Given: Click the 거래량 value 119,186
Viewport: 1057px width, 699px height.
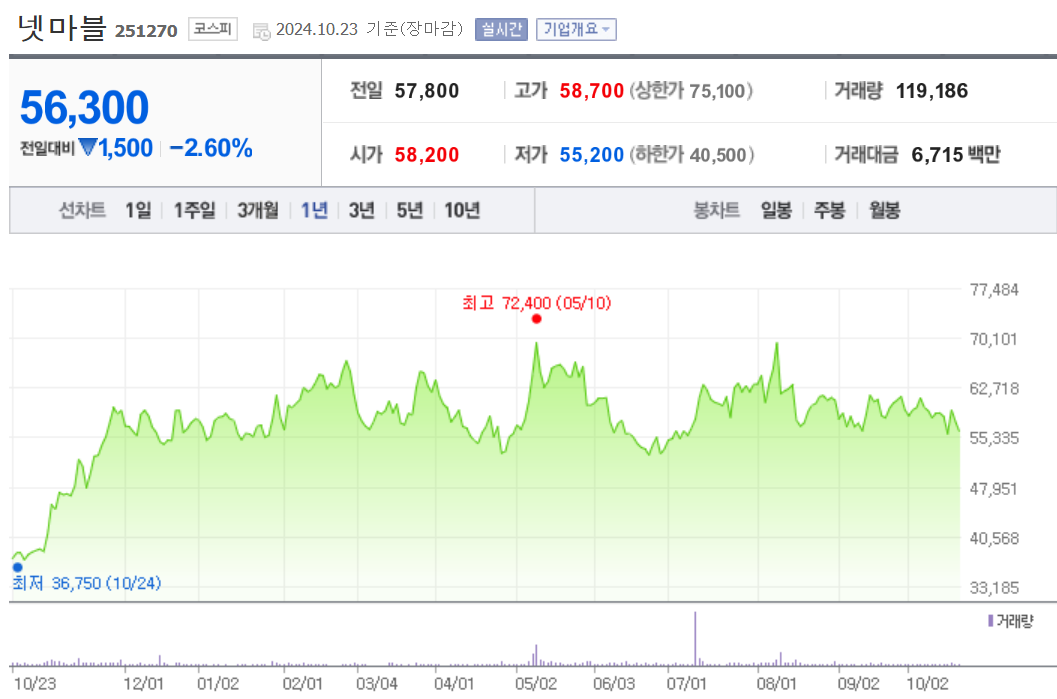Looking at the screenshot, I should 932,91.
